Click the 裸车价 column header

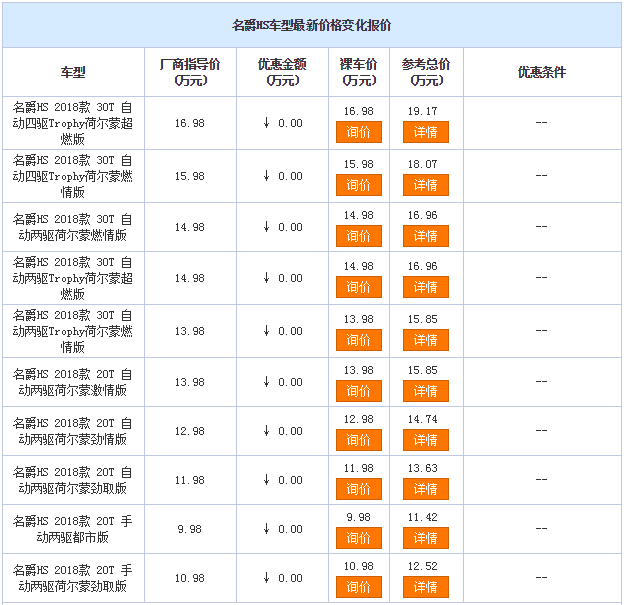[x=359, y=72]
